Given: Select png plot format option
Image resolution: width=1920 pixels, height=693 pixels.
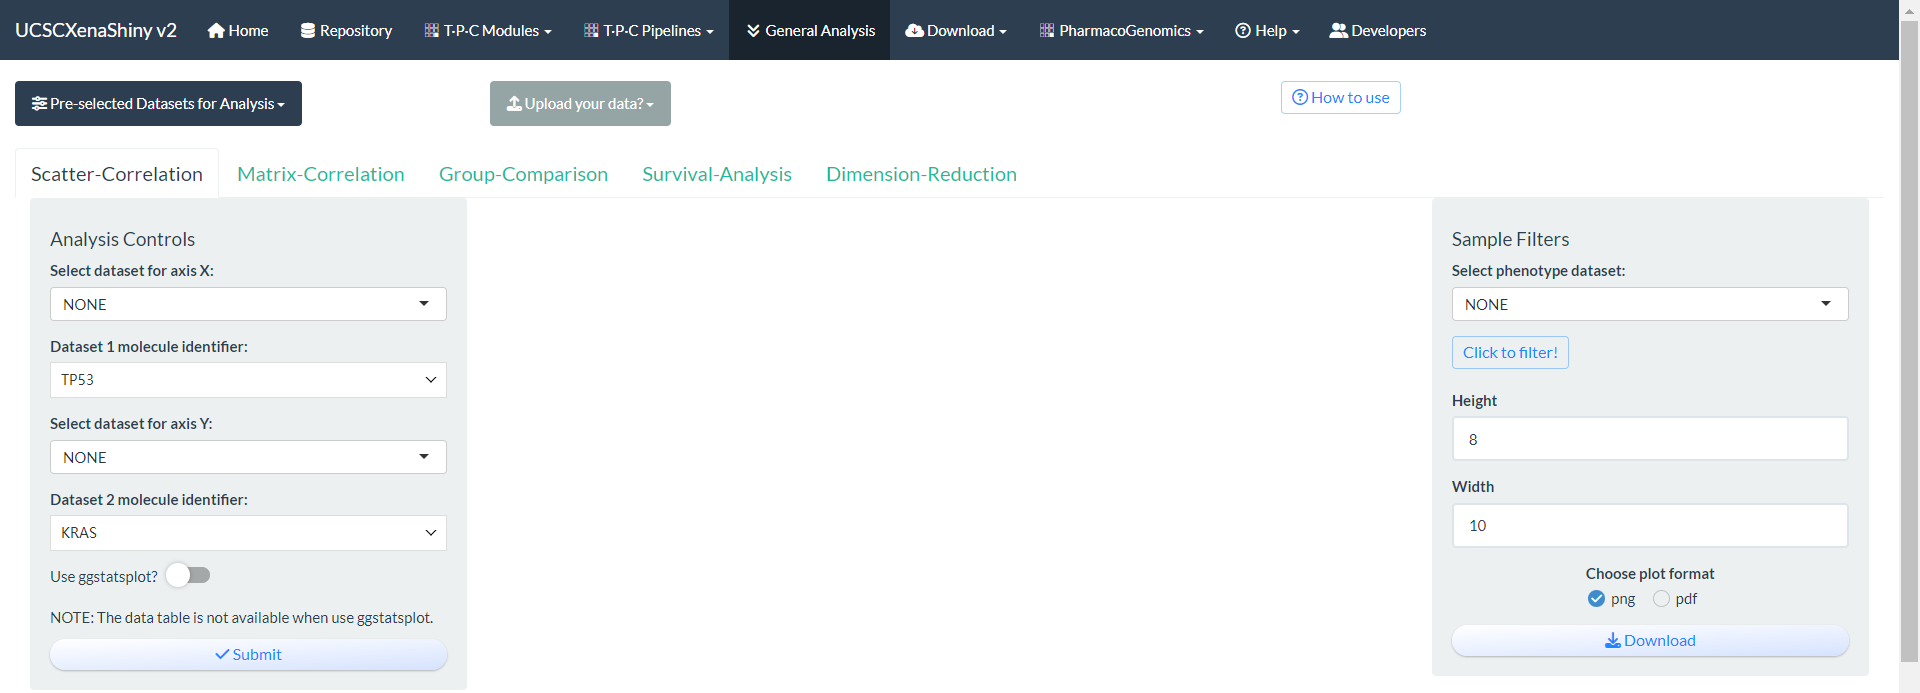Looking at the screenshot, I should point(1596,598).
